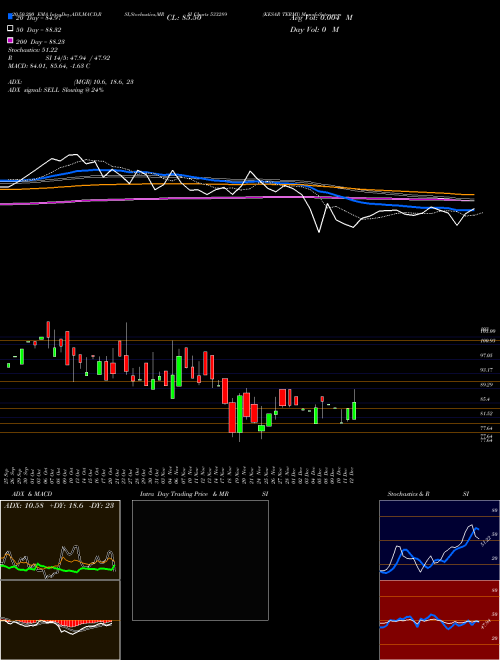Viewport: 500px width, 660px height.
Task: Click the magenta 200 Day legend swatch
Action: pos(10,40)
